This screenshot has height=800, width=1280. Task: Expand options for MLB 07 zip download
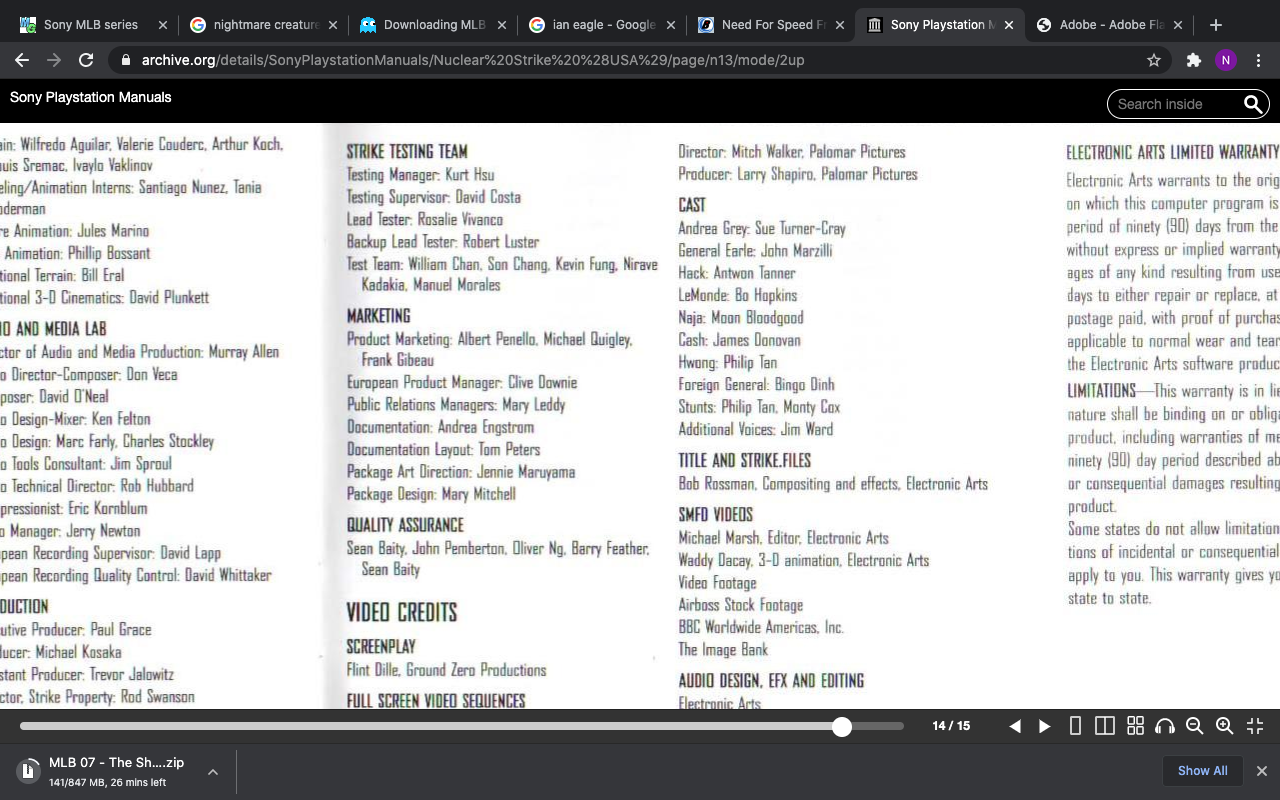[x=213, y=771]
